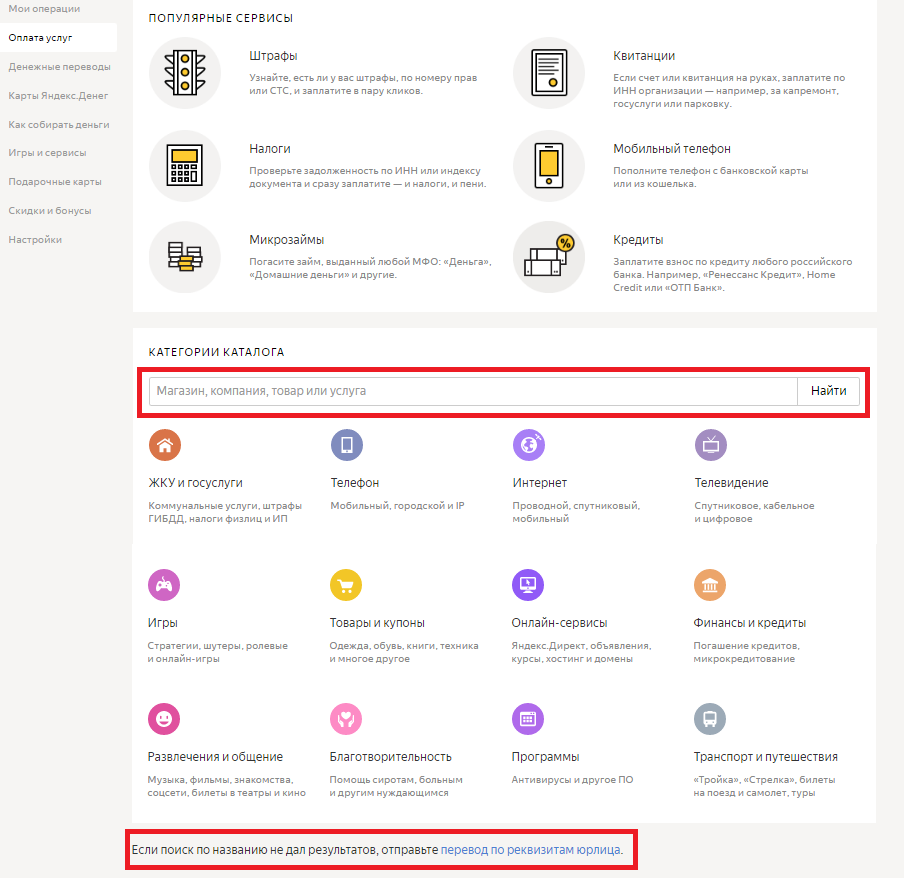This screenshot has width=904, height=878.
Task: Open the Финансы и кредиты category link
Action: point(749,623)
